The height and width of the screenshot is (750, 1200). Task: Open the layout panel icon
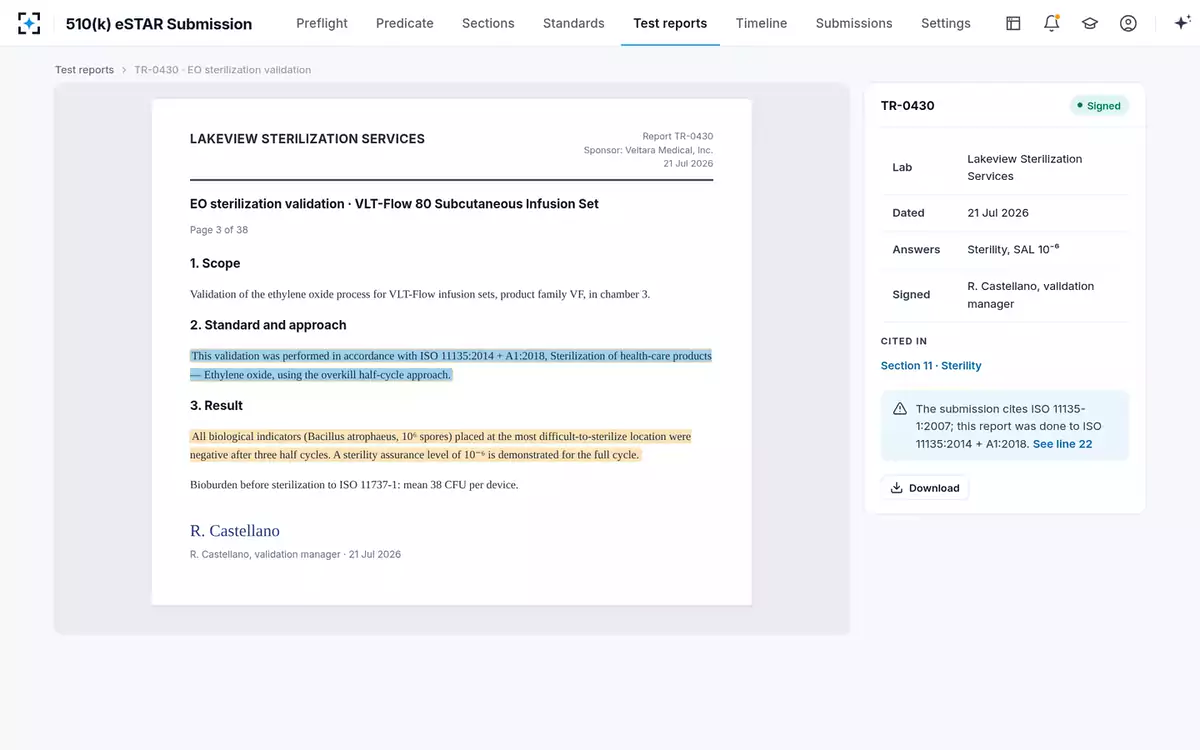(x=1013, y=23)
